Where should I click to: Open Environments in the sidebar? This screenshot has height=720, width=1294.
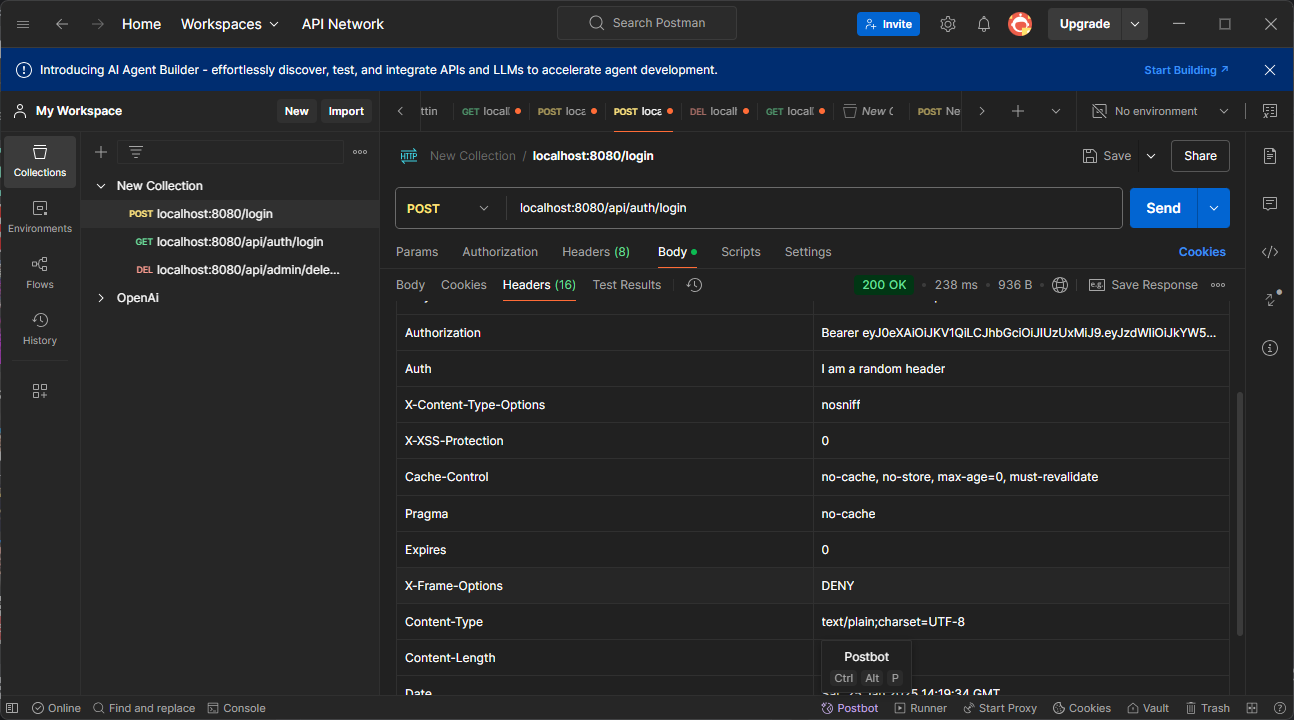40,218
